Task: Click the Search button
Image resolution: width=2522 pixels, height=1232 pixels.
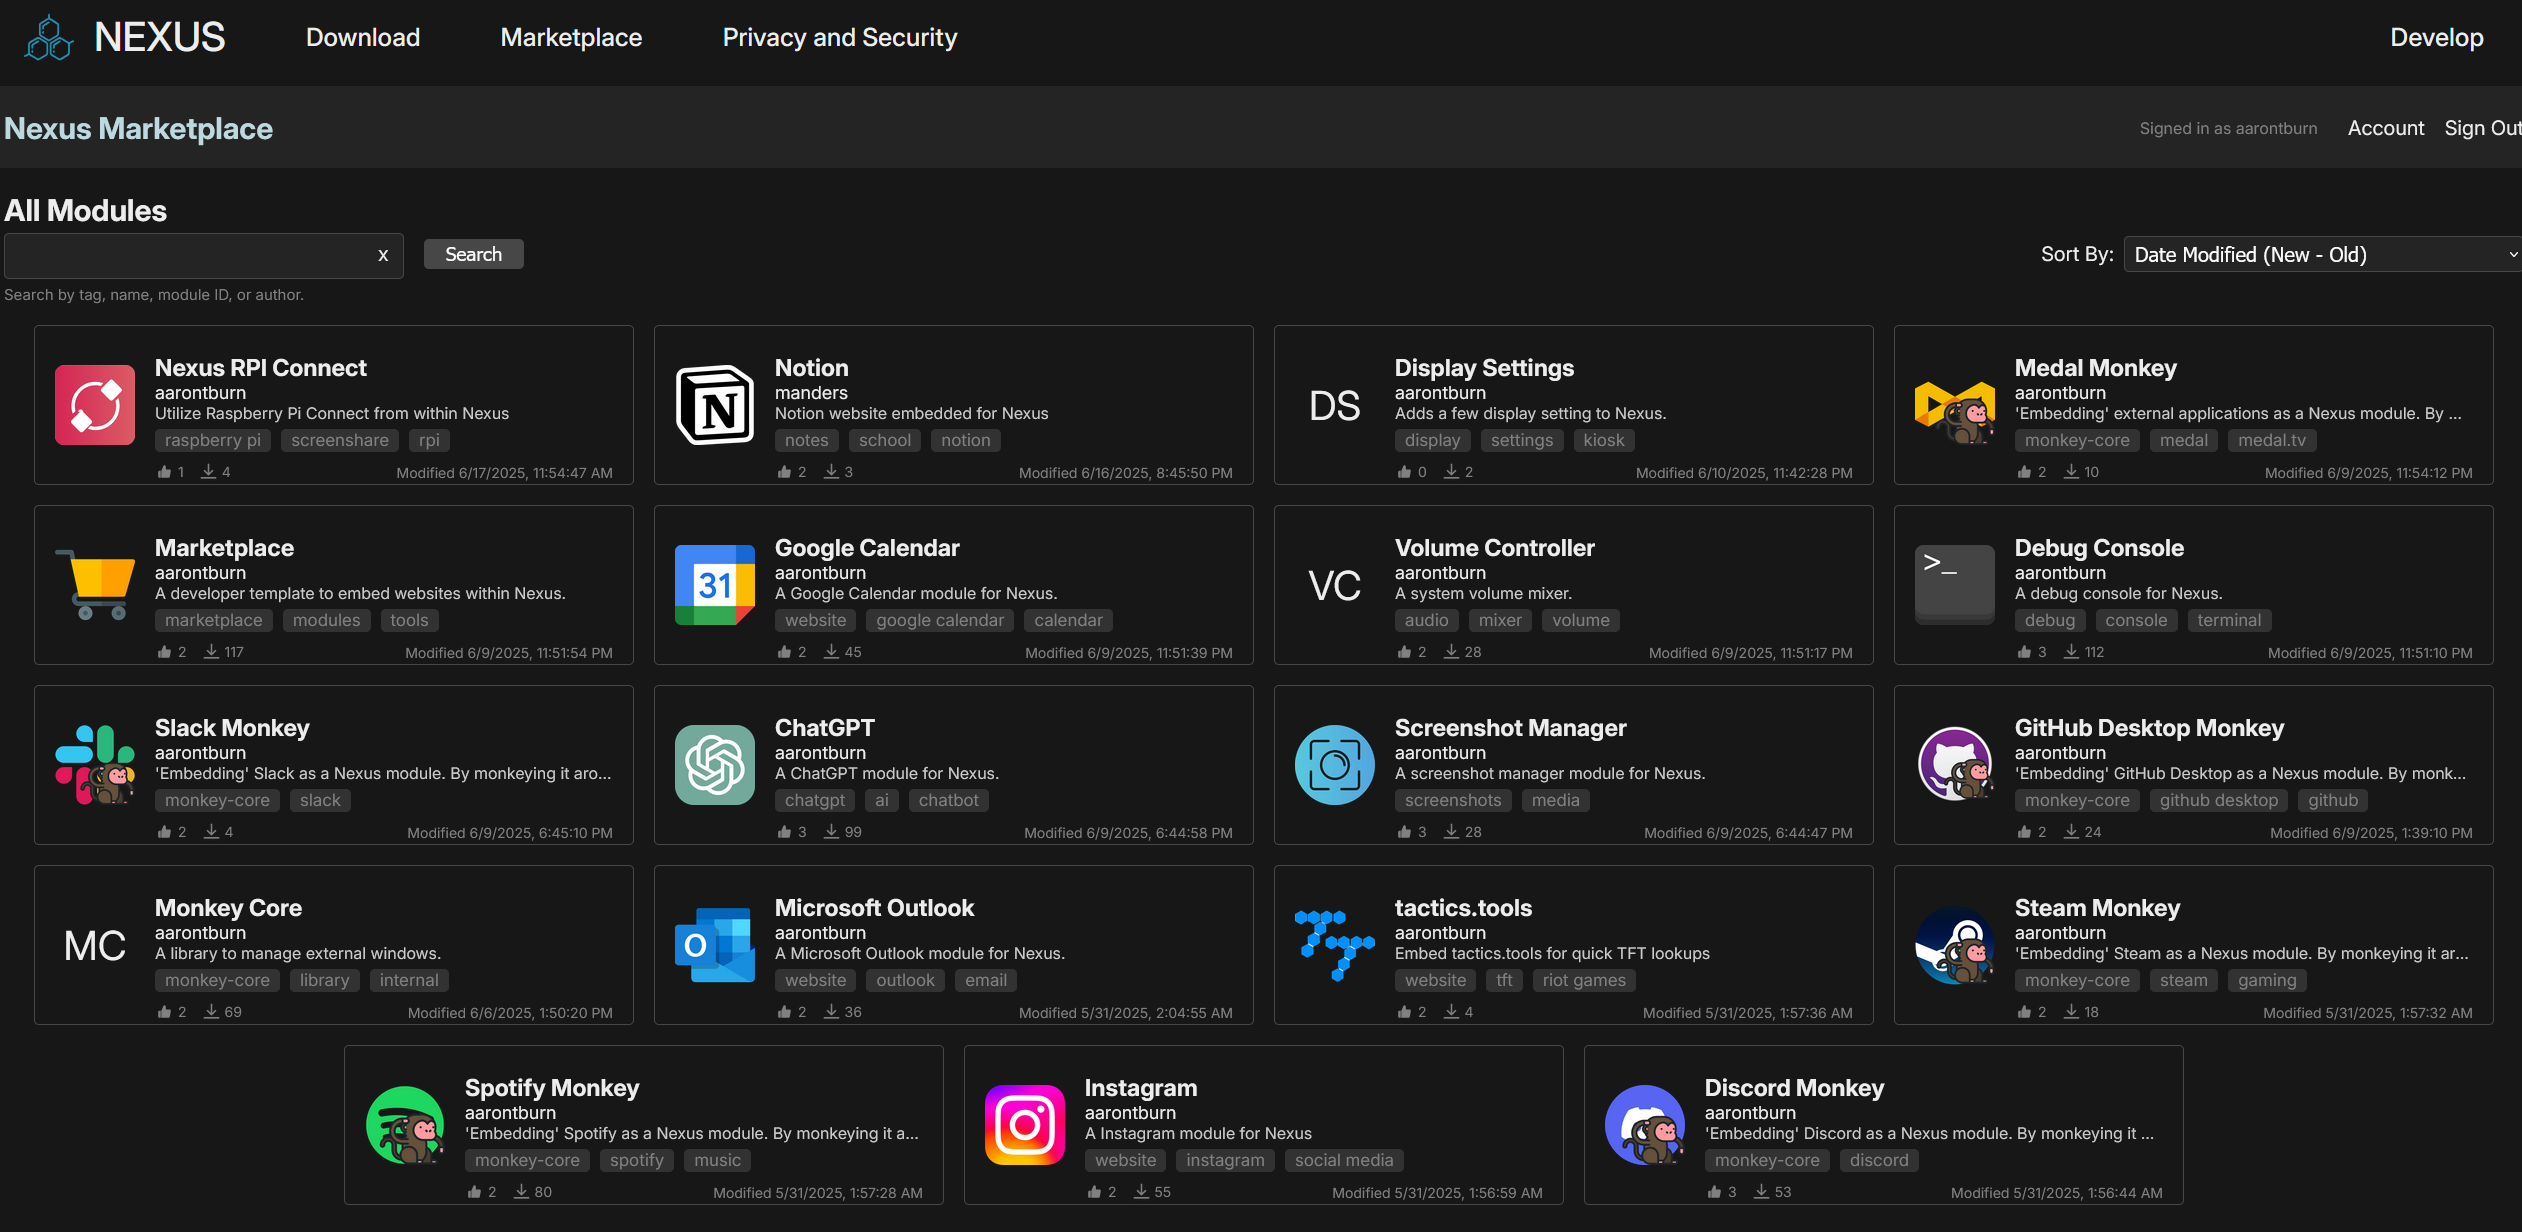Action: pyautogui.click(x=473, y=254)
